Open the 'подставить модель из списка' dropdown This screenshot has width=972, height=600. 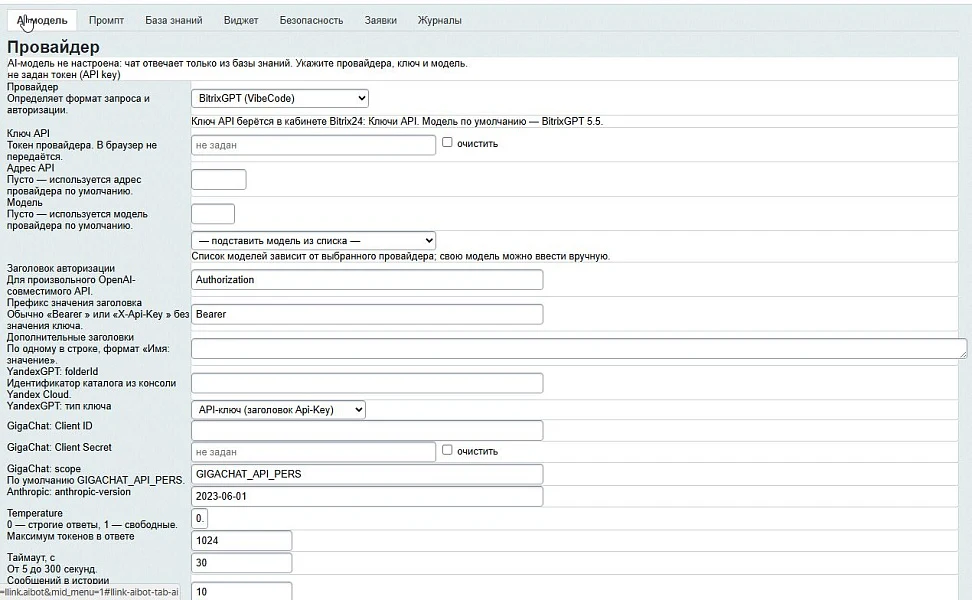314,240
